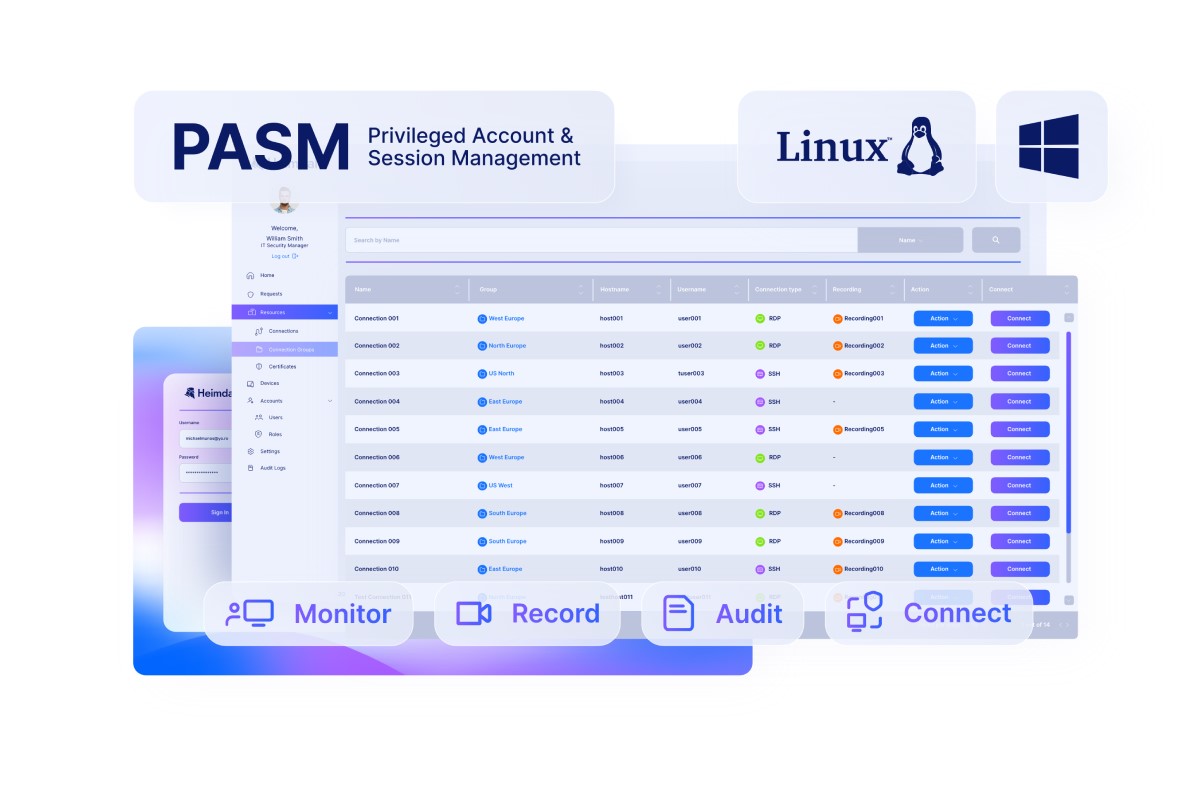Open Action dropdown for Connection 003
The image size is (1200, 800).
click(943, 373)
